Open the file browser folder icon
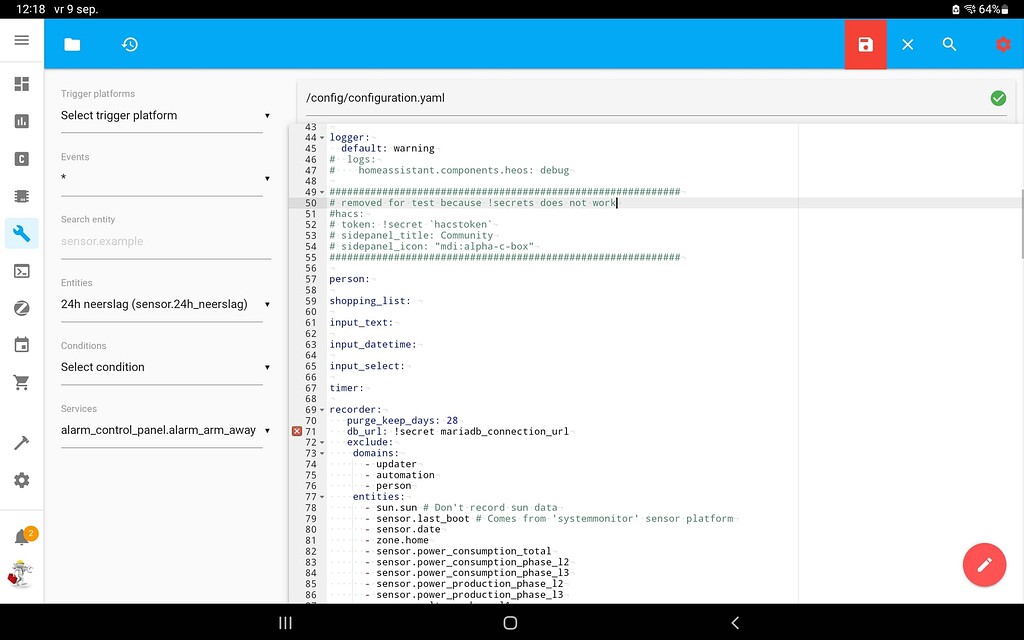The image size is (1024, 640). tap(70, 44)
